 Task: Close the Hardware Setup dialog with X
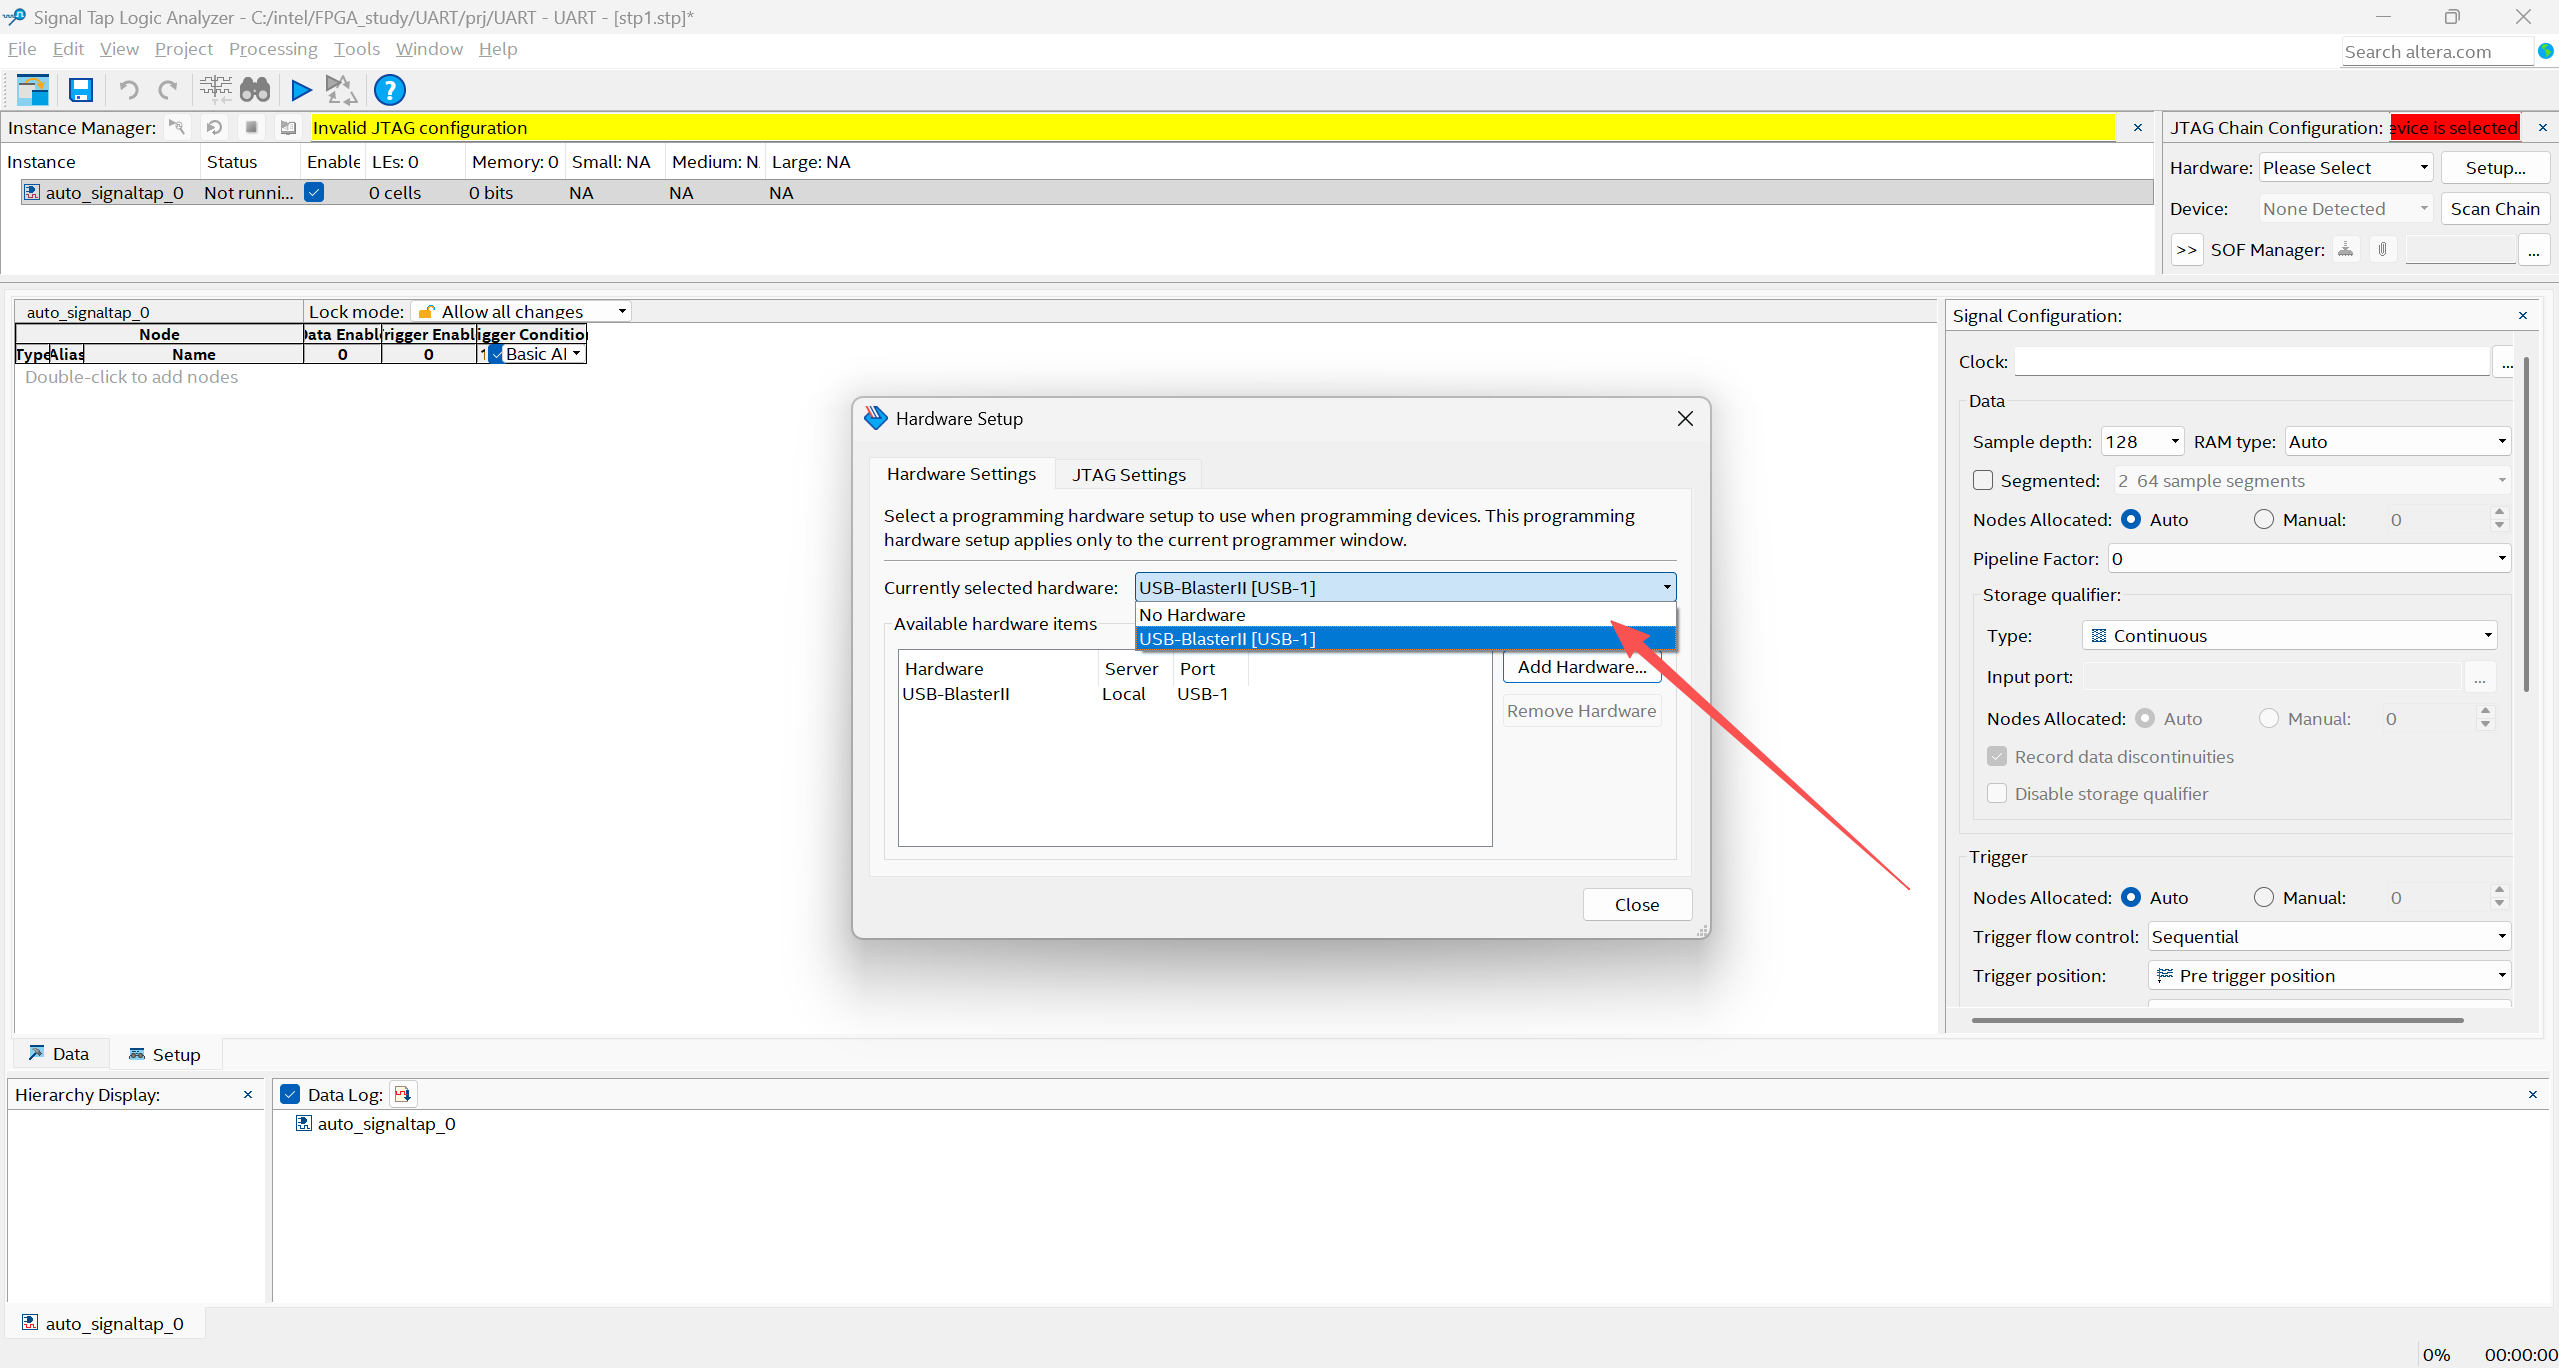pyautogui.click(x=1686, y=418)
